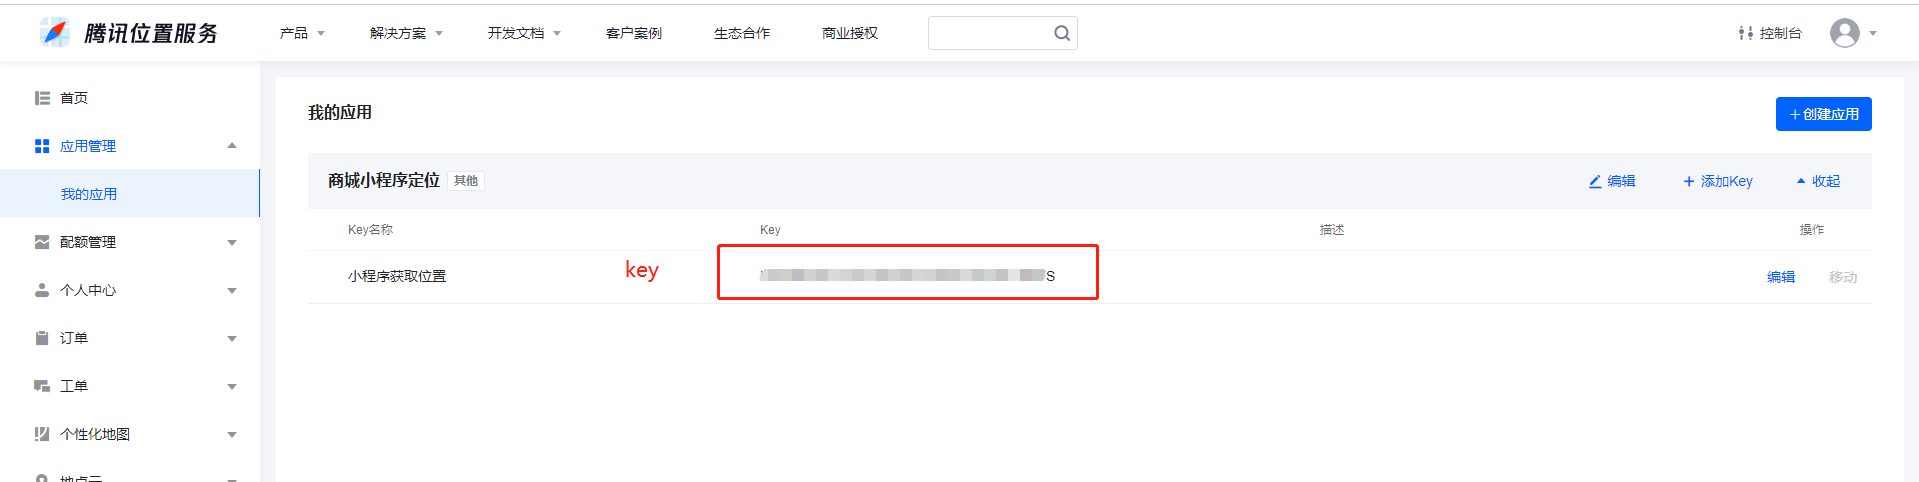Click the 首页 list icon in sidebar
Image resolution: width=1919 pixels, height=482 pixels.
point(42,98)
